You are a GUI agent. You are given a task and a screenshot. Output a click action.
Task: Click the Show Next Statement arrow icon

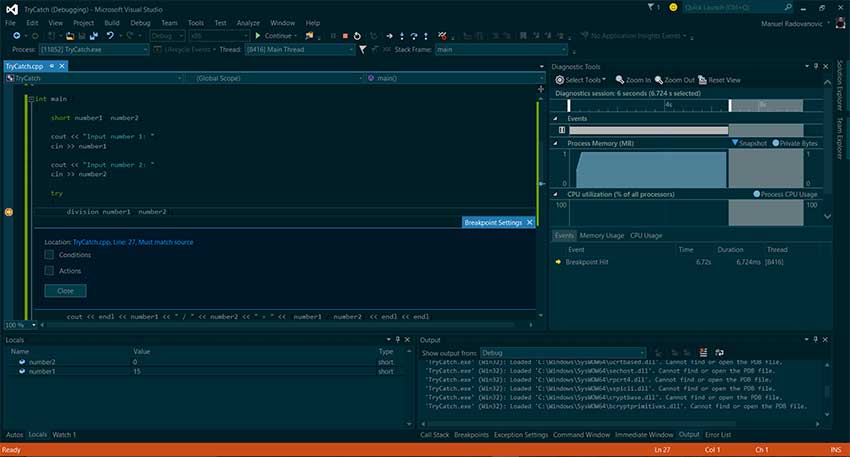pos(389,36)
